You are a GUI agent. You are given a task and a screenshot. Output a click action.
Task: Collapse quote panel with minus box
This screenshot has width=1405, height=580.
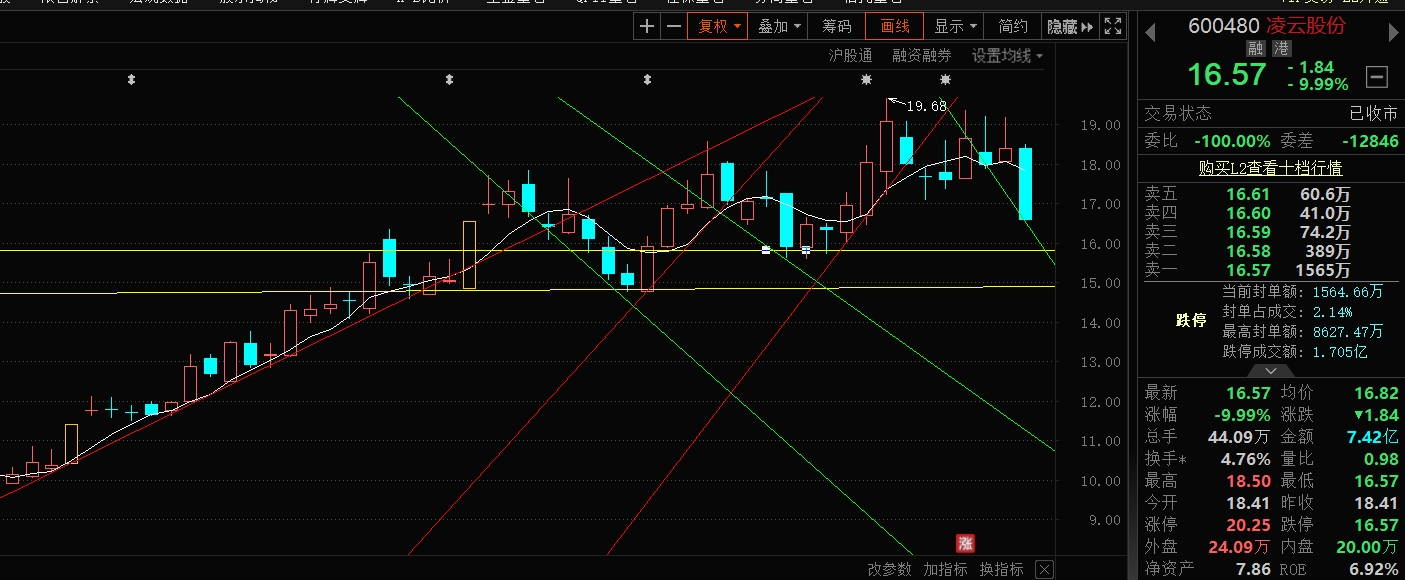pos(1377,76)
